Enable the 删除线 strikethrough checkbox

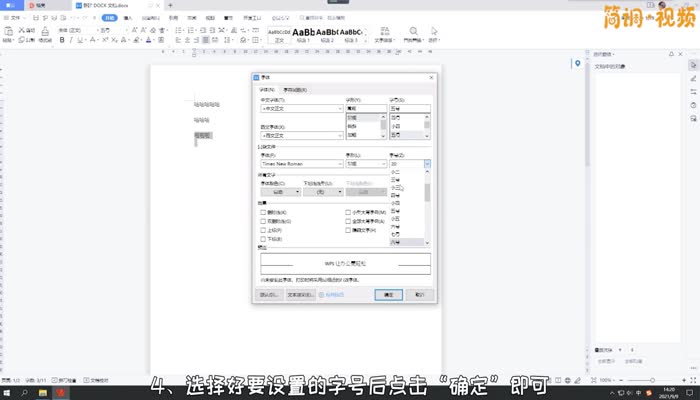pyautogui.click(x=263, y=213)
